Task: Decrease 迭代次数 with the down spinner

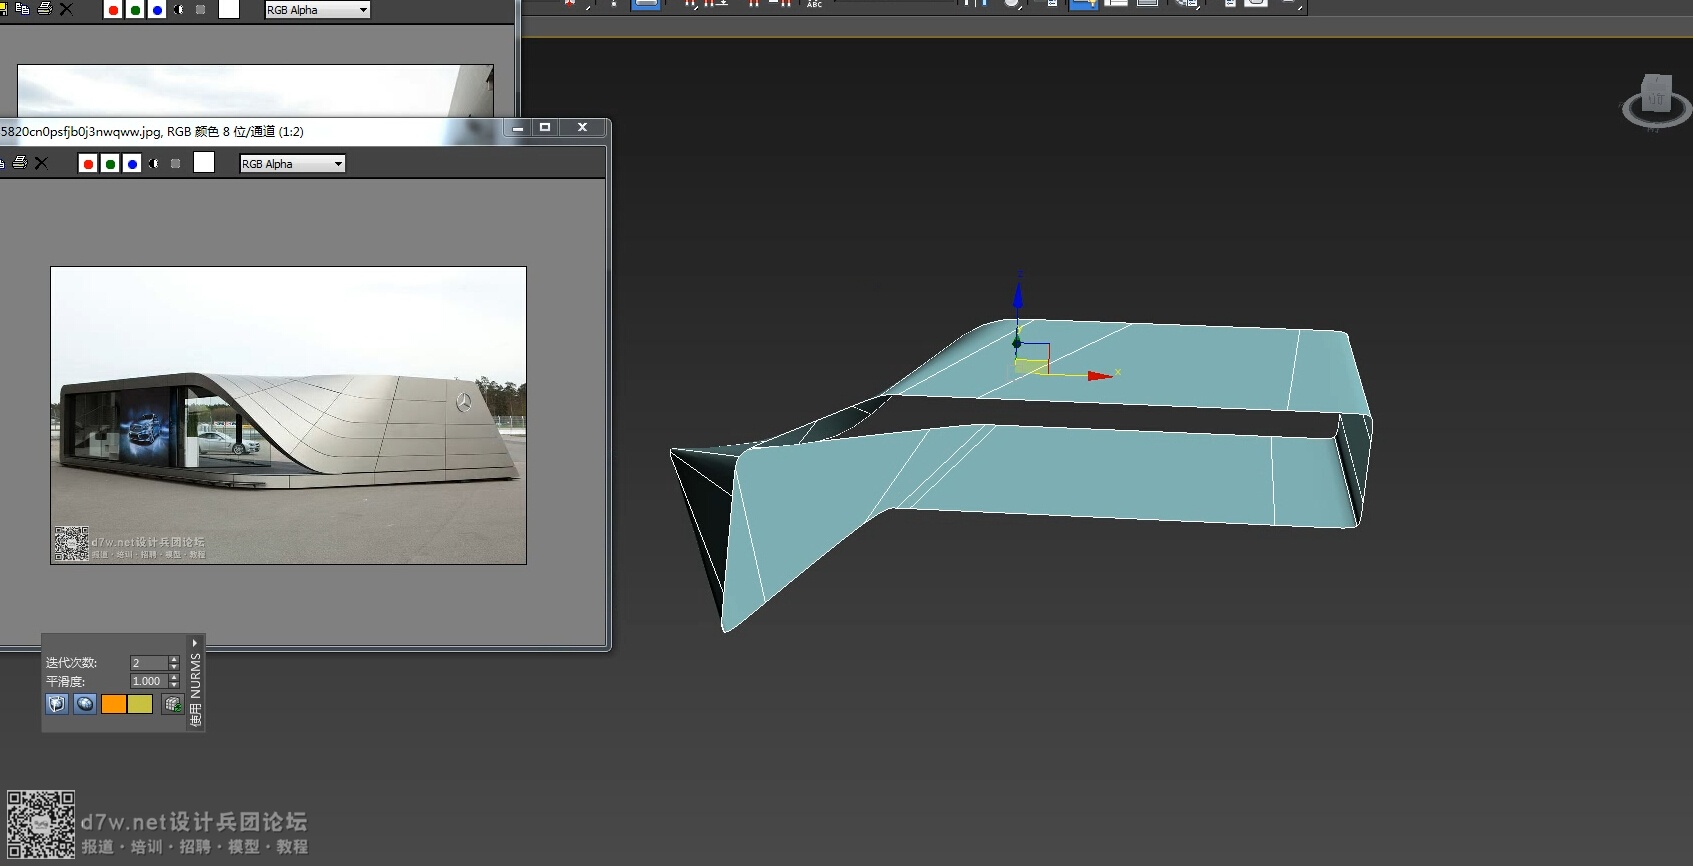Action: tap(174, 667)
